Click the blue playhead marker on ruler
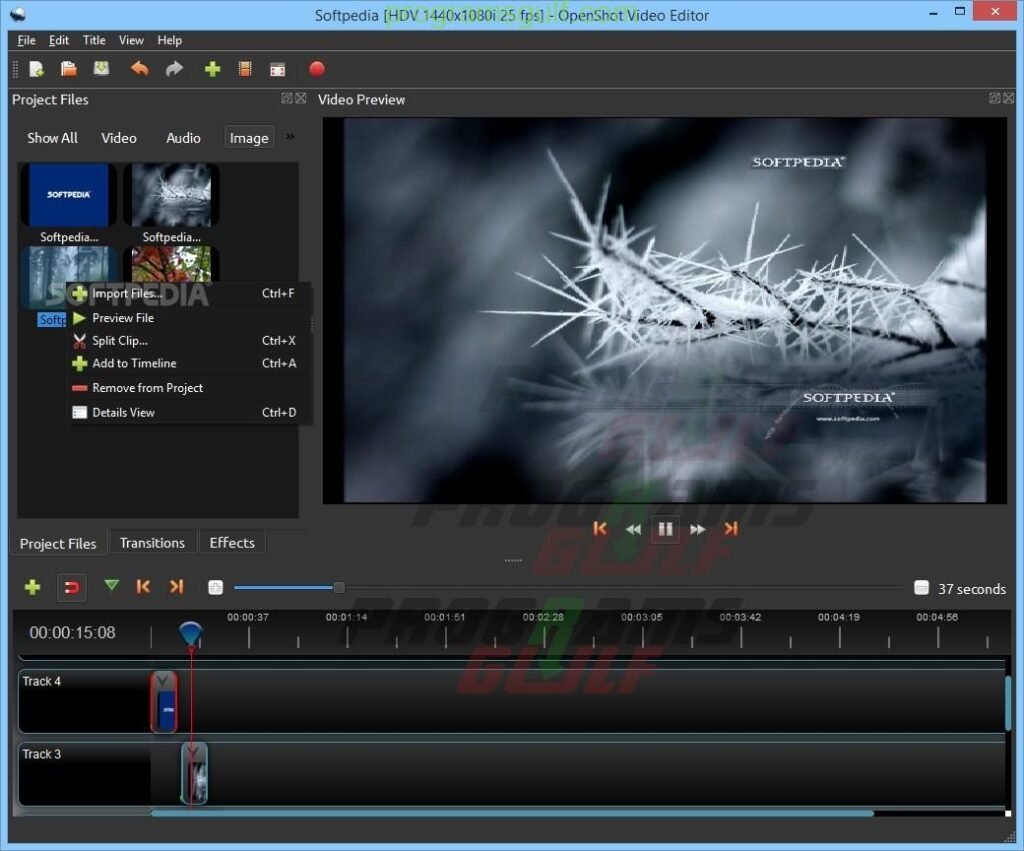Screen dimensions: 1024x851 (x=191, y=634)
